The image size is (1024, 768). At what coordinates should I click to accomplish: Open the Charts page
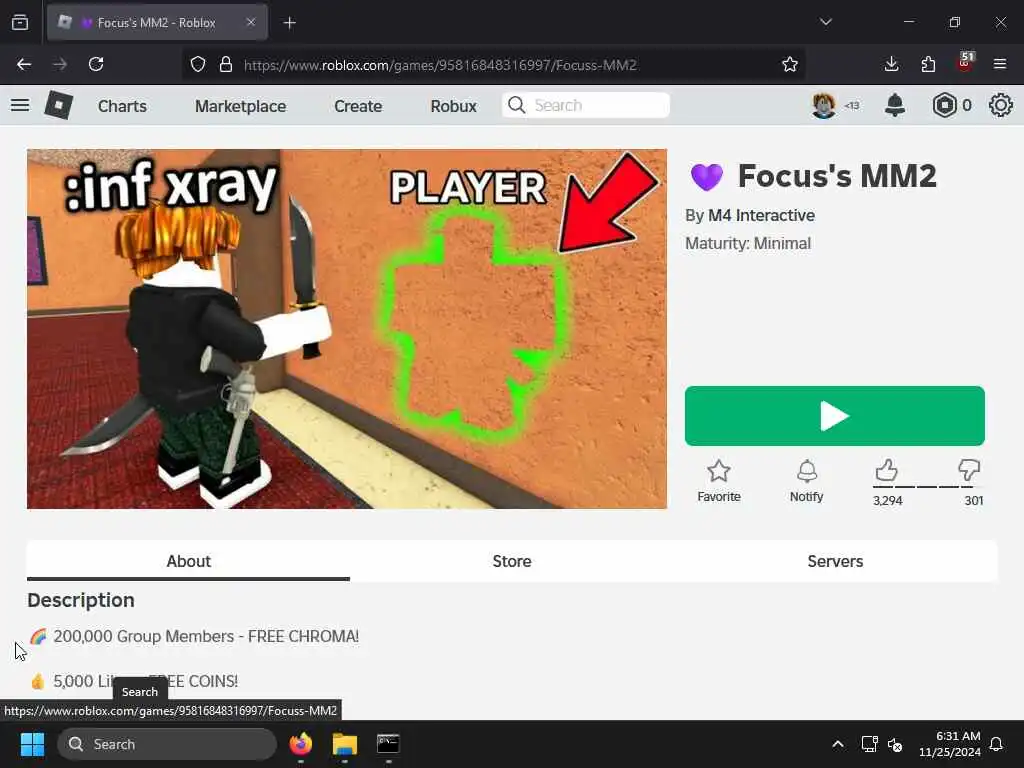pos(122,106)
